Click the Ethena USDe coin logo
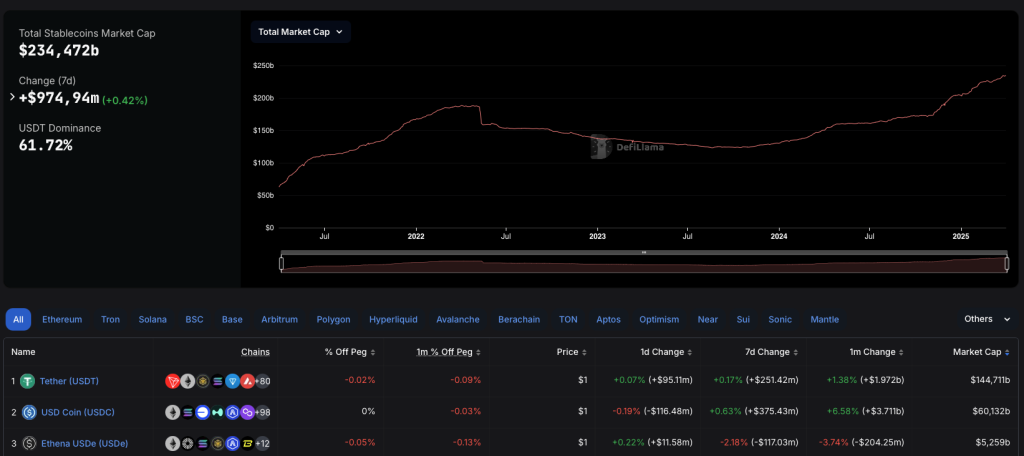This screenshot has height=456, width=1024. (29, 444)
